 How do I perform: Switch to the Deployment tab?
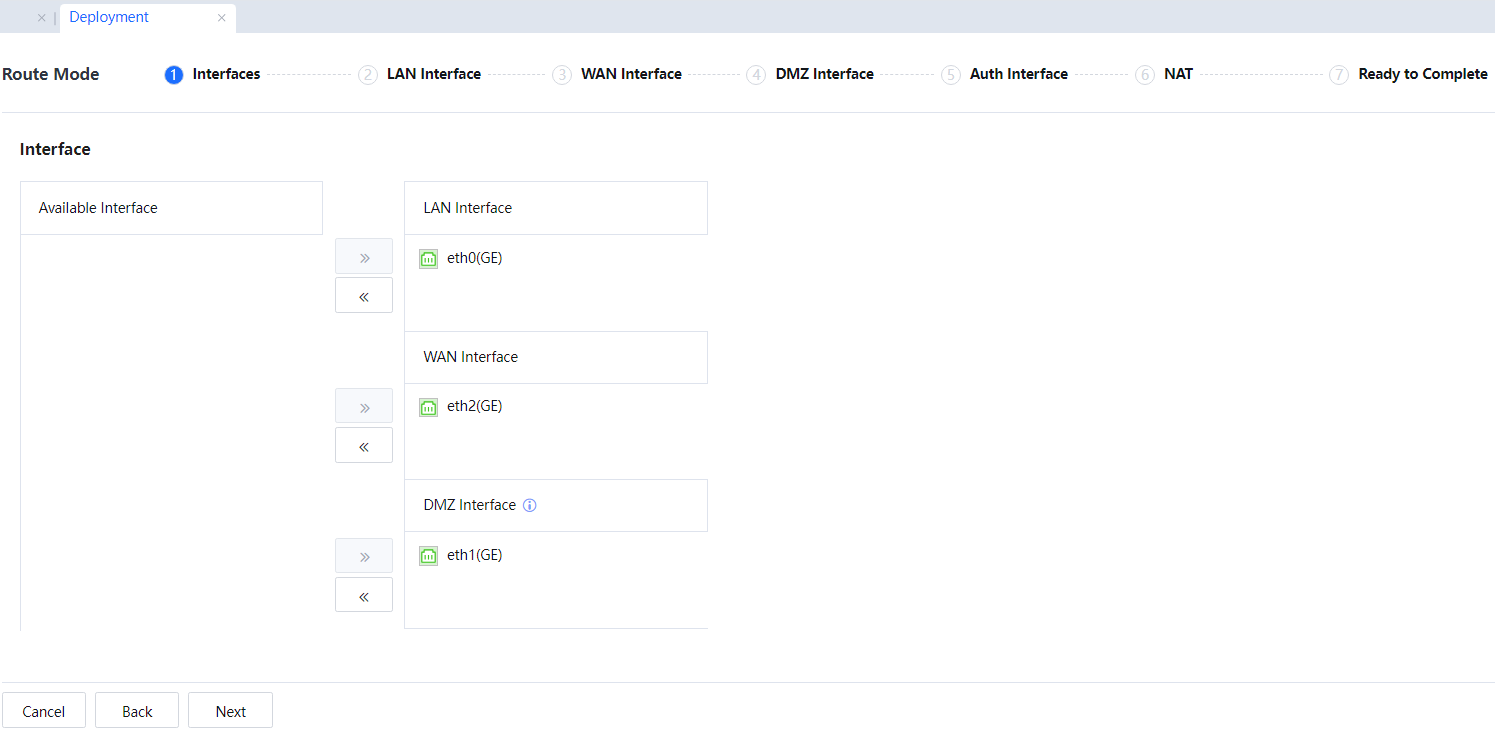tap(109, 18)
